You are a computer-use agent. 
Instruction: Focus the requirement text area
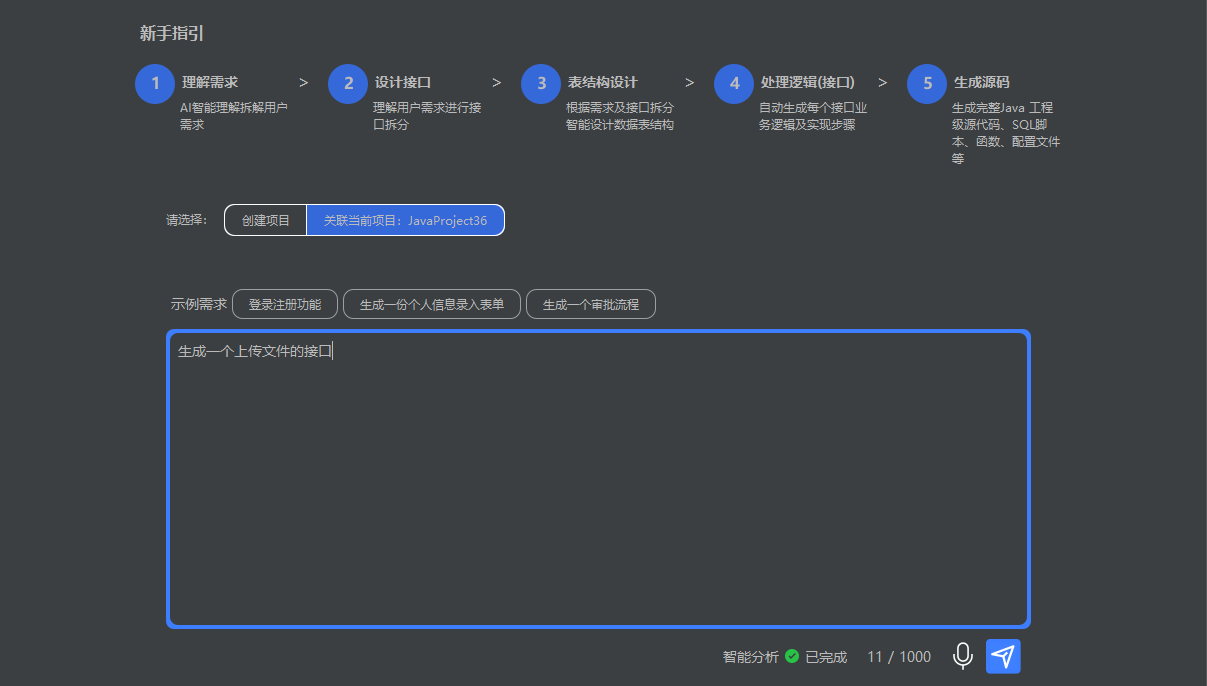pos(598,478)
